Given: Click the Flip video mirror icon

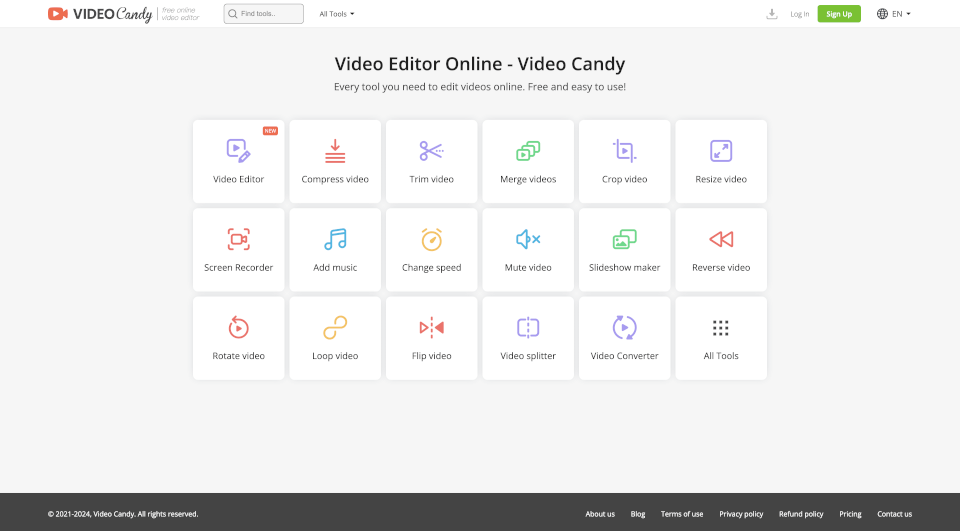Looking at the screenshot, I should pyautogui.click(x=431, y=327).
